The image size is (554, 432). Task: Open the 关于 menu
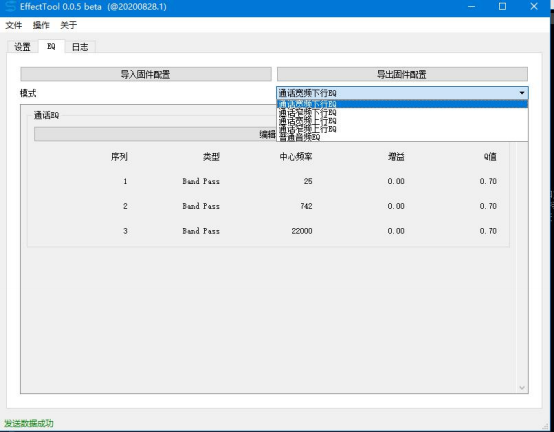click(x=69, y=25)
